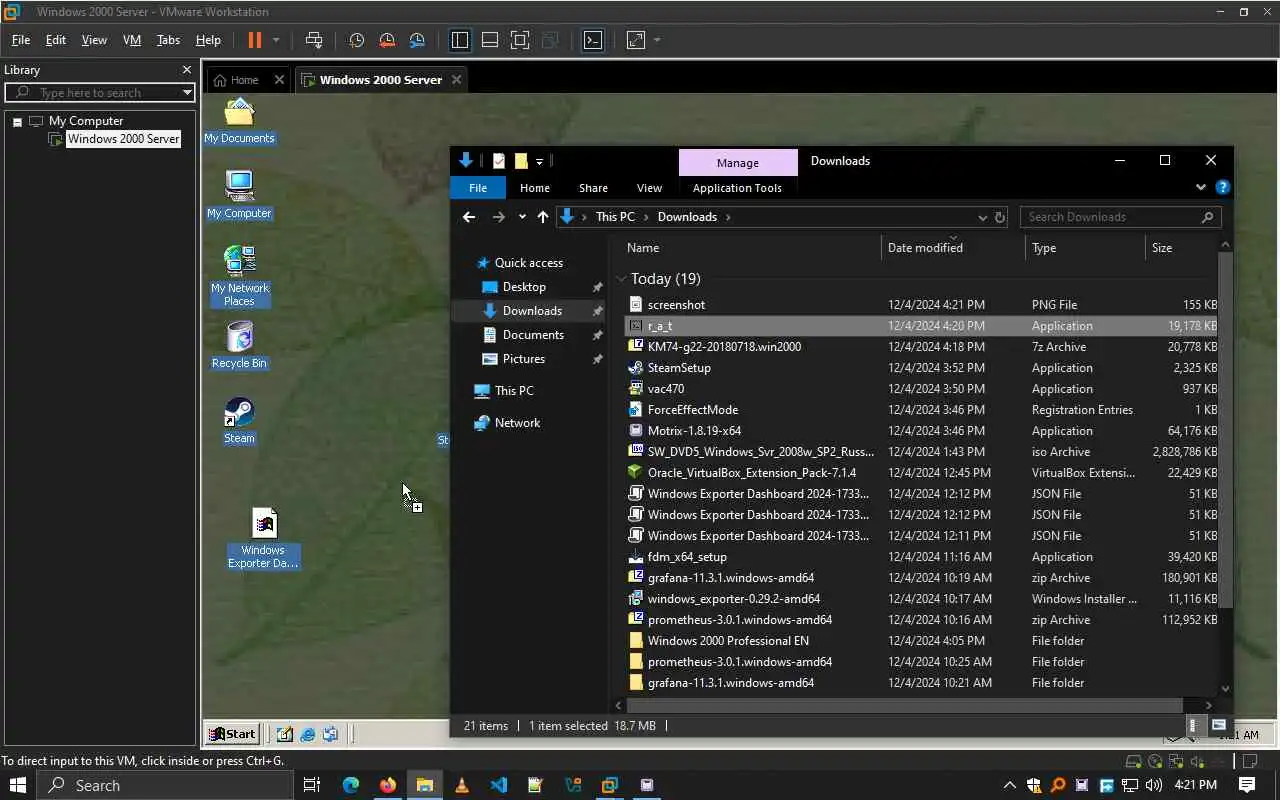Click This PC in the address breadcrumb
Viewport: 1280px width, 800px height.
(615, 217)
